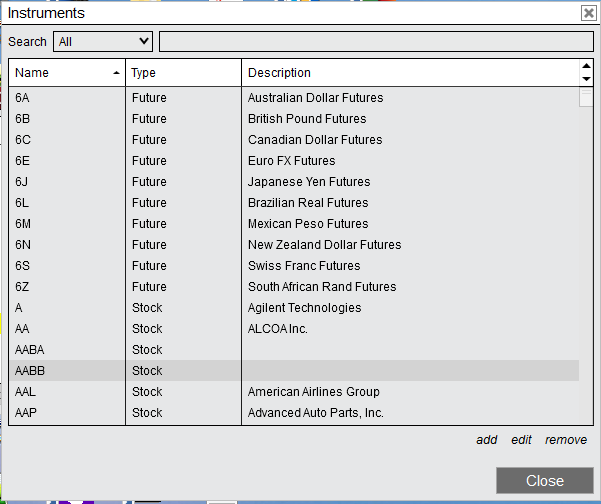
Task: Click the Name column header
Action: [x=60, y=73]
